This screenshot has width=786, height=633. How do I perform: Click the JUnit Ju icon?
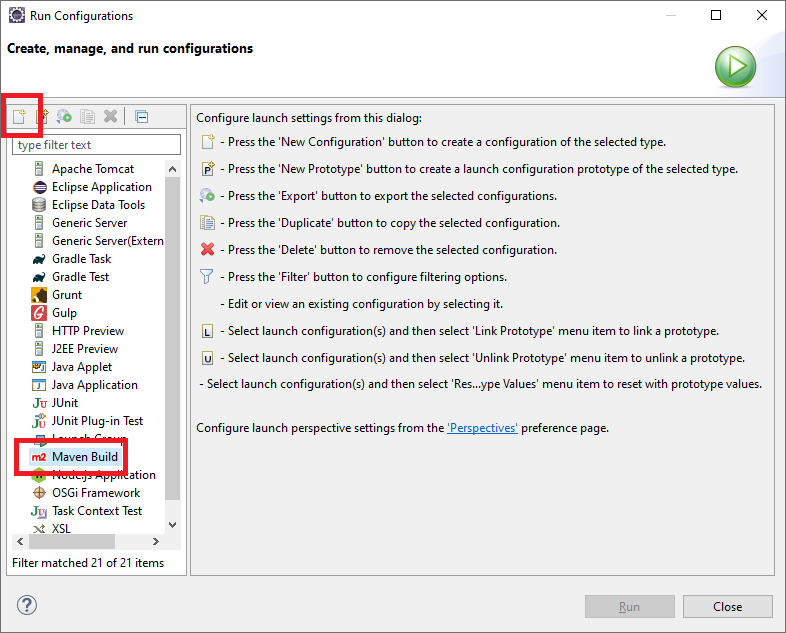40,403
